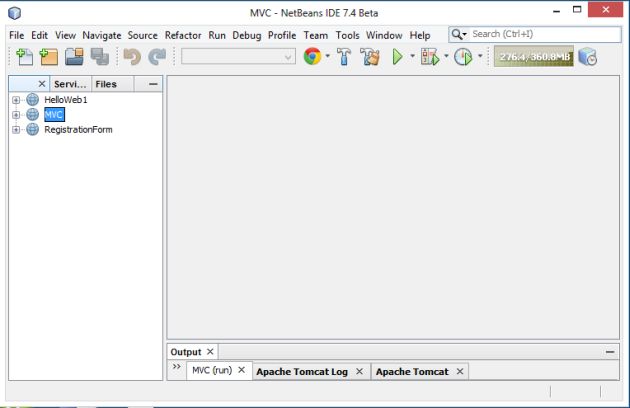Screen dimensions: 630x408
Task: Open the Tools menu
Action: point(348,35)
